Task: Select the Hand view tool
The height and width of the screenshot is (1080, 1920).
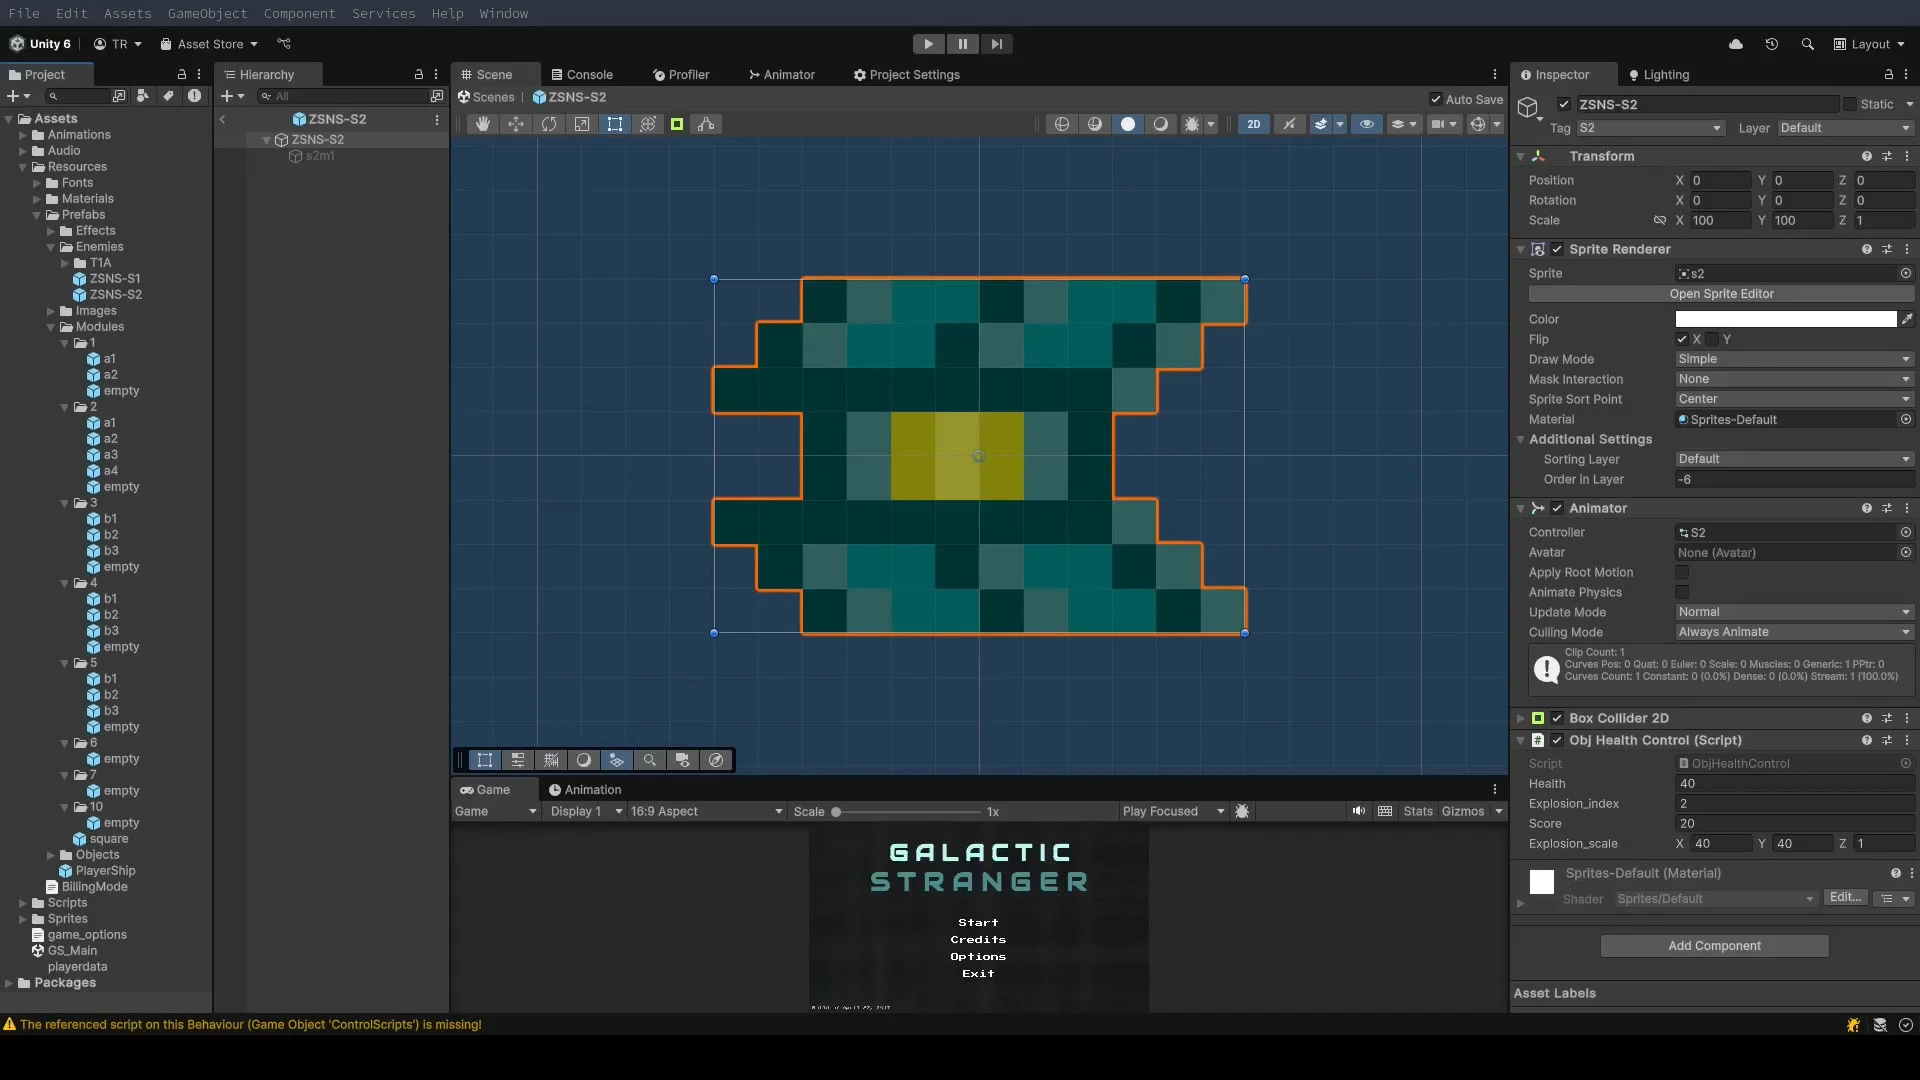Action: (x=483, y=124)
